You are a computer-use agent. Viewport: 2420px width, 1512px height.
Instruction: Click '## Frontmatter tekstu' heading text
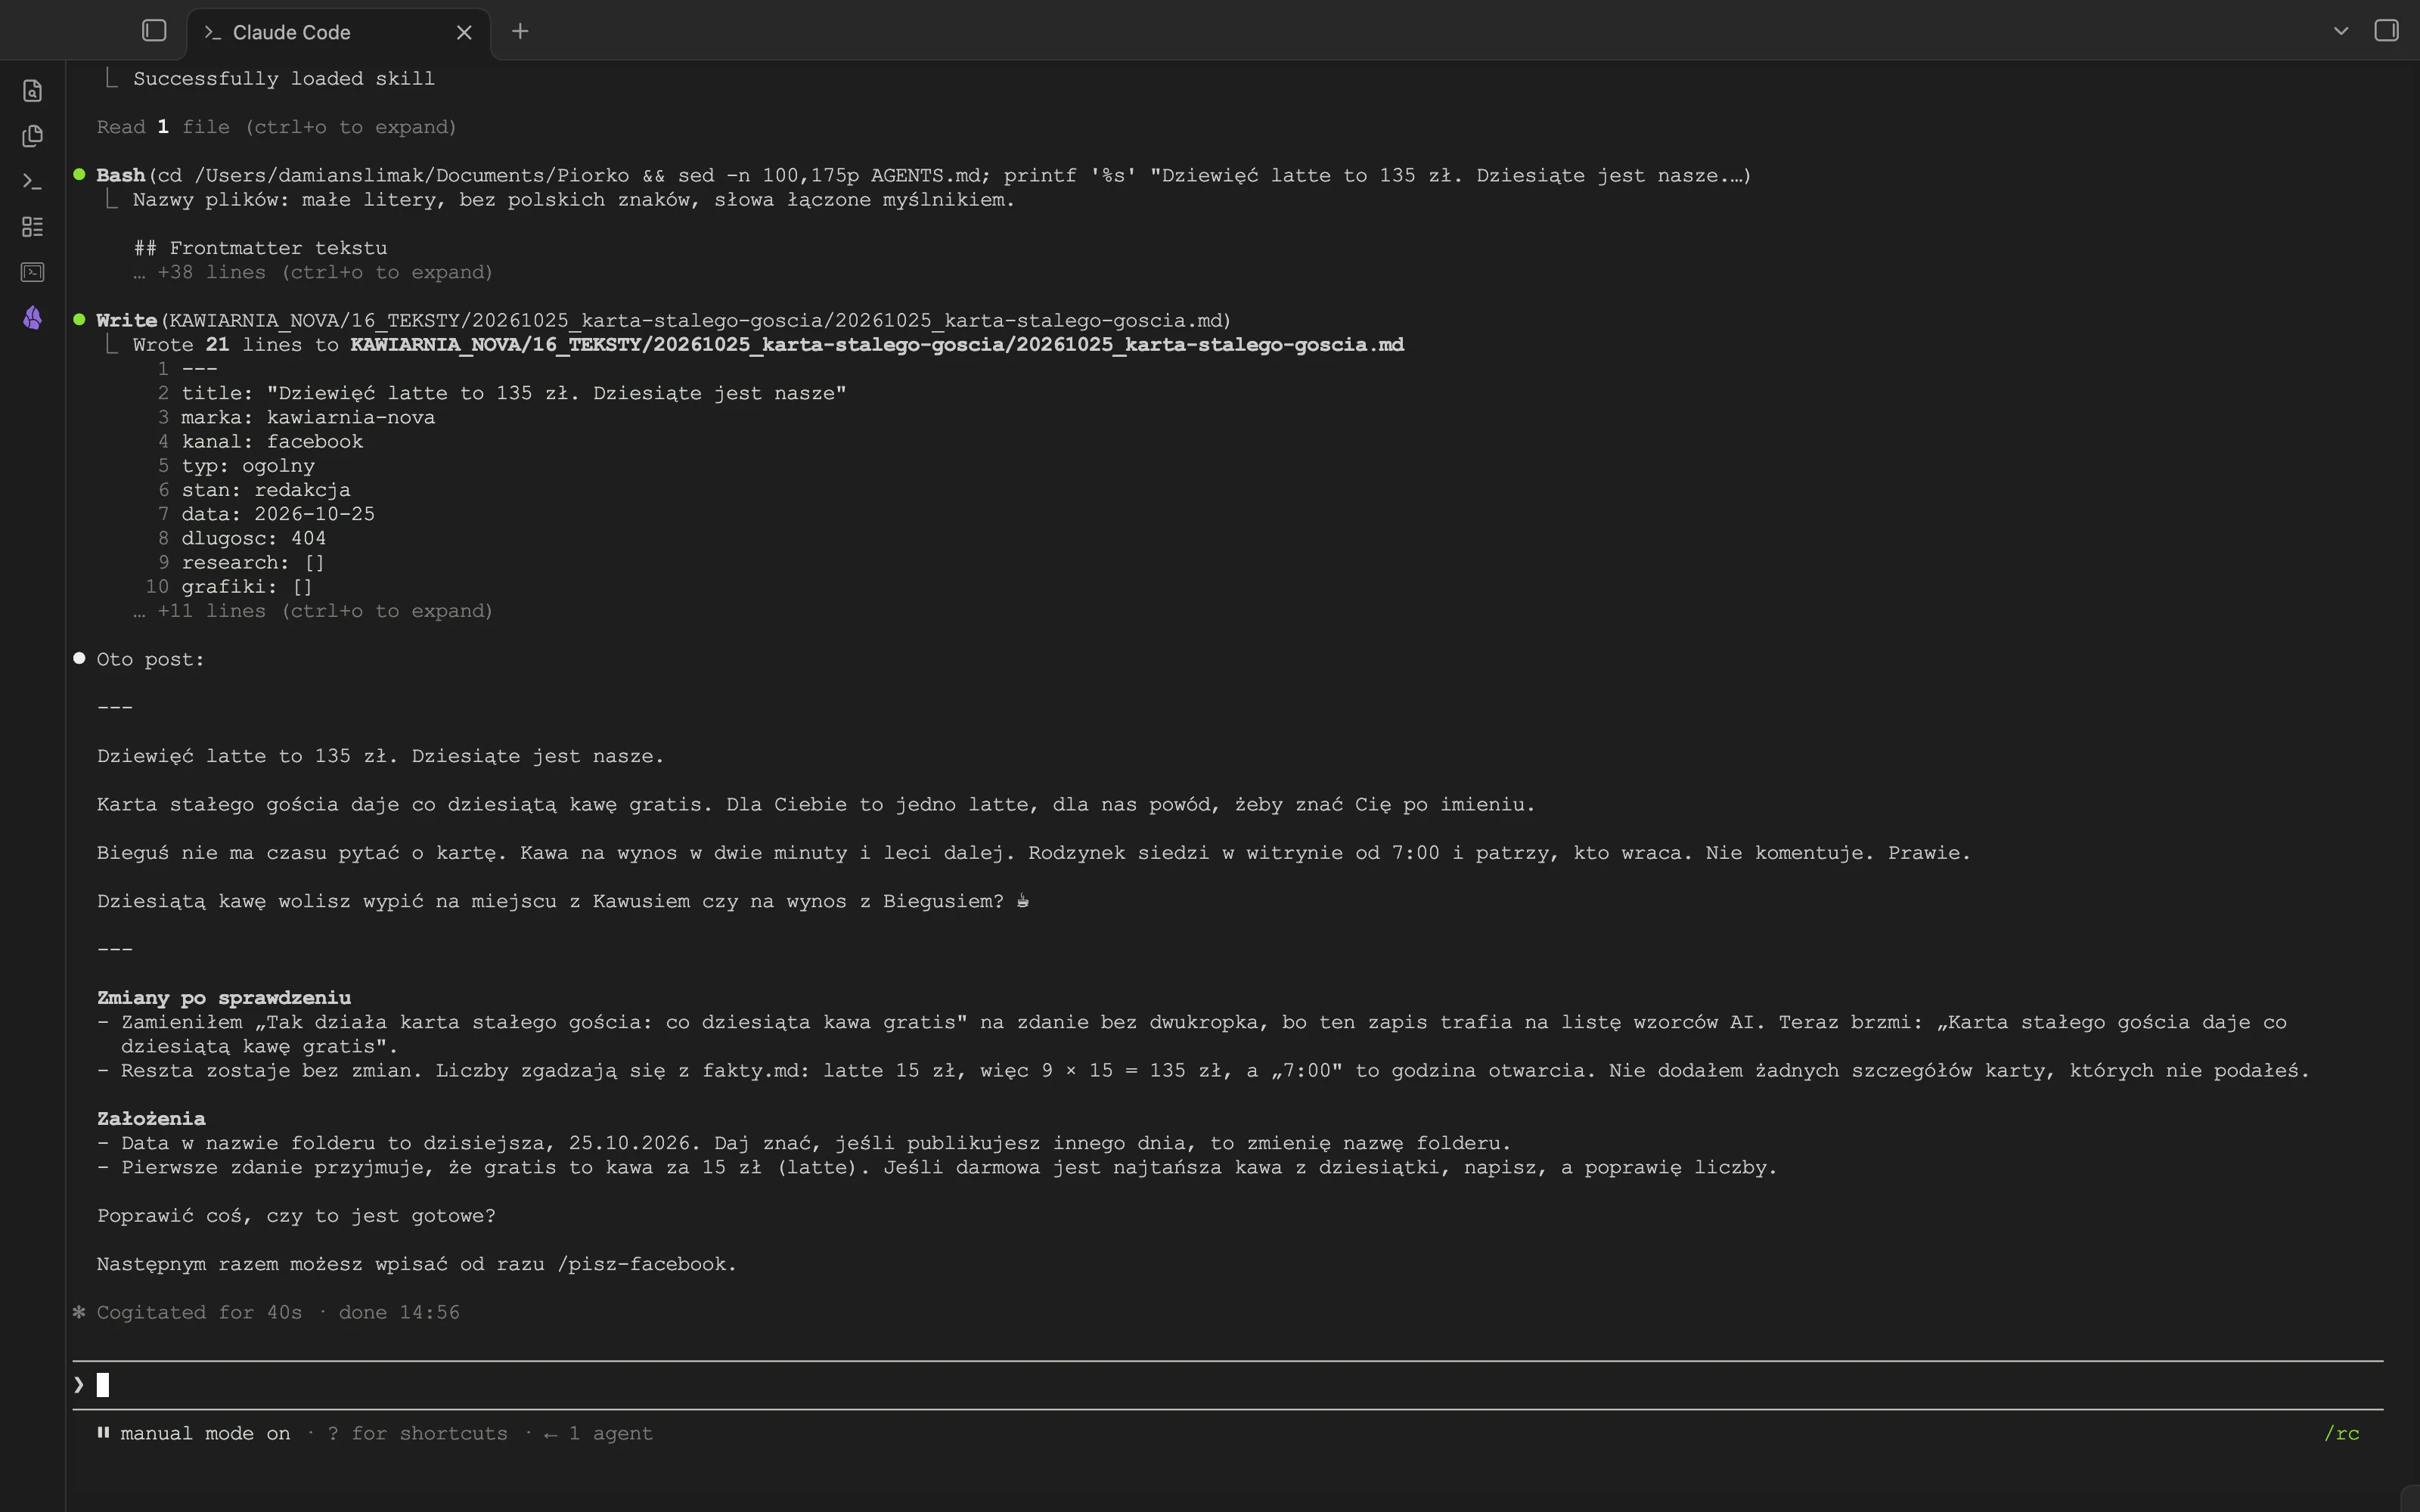click(x=260, y=248)
